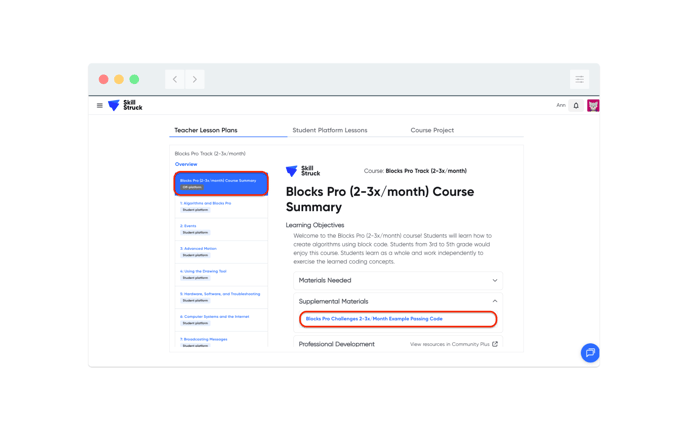Image resolution: width=688 pixels, height=430 pixels.
Task: Open lesson 6 Computer Systems and the Internet
Action: [x=215, y=316]
